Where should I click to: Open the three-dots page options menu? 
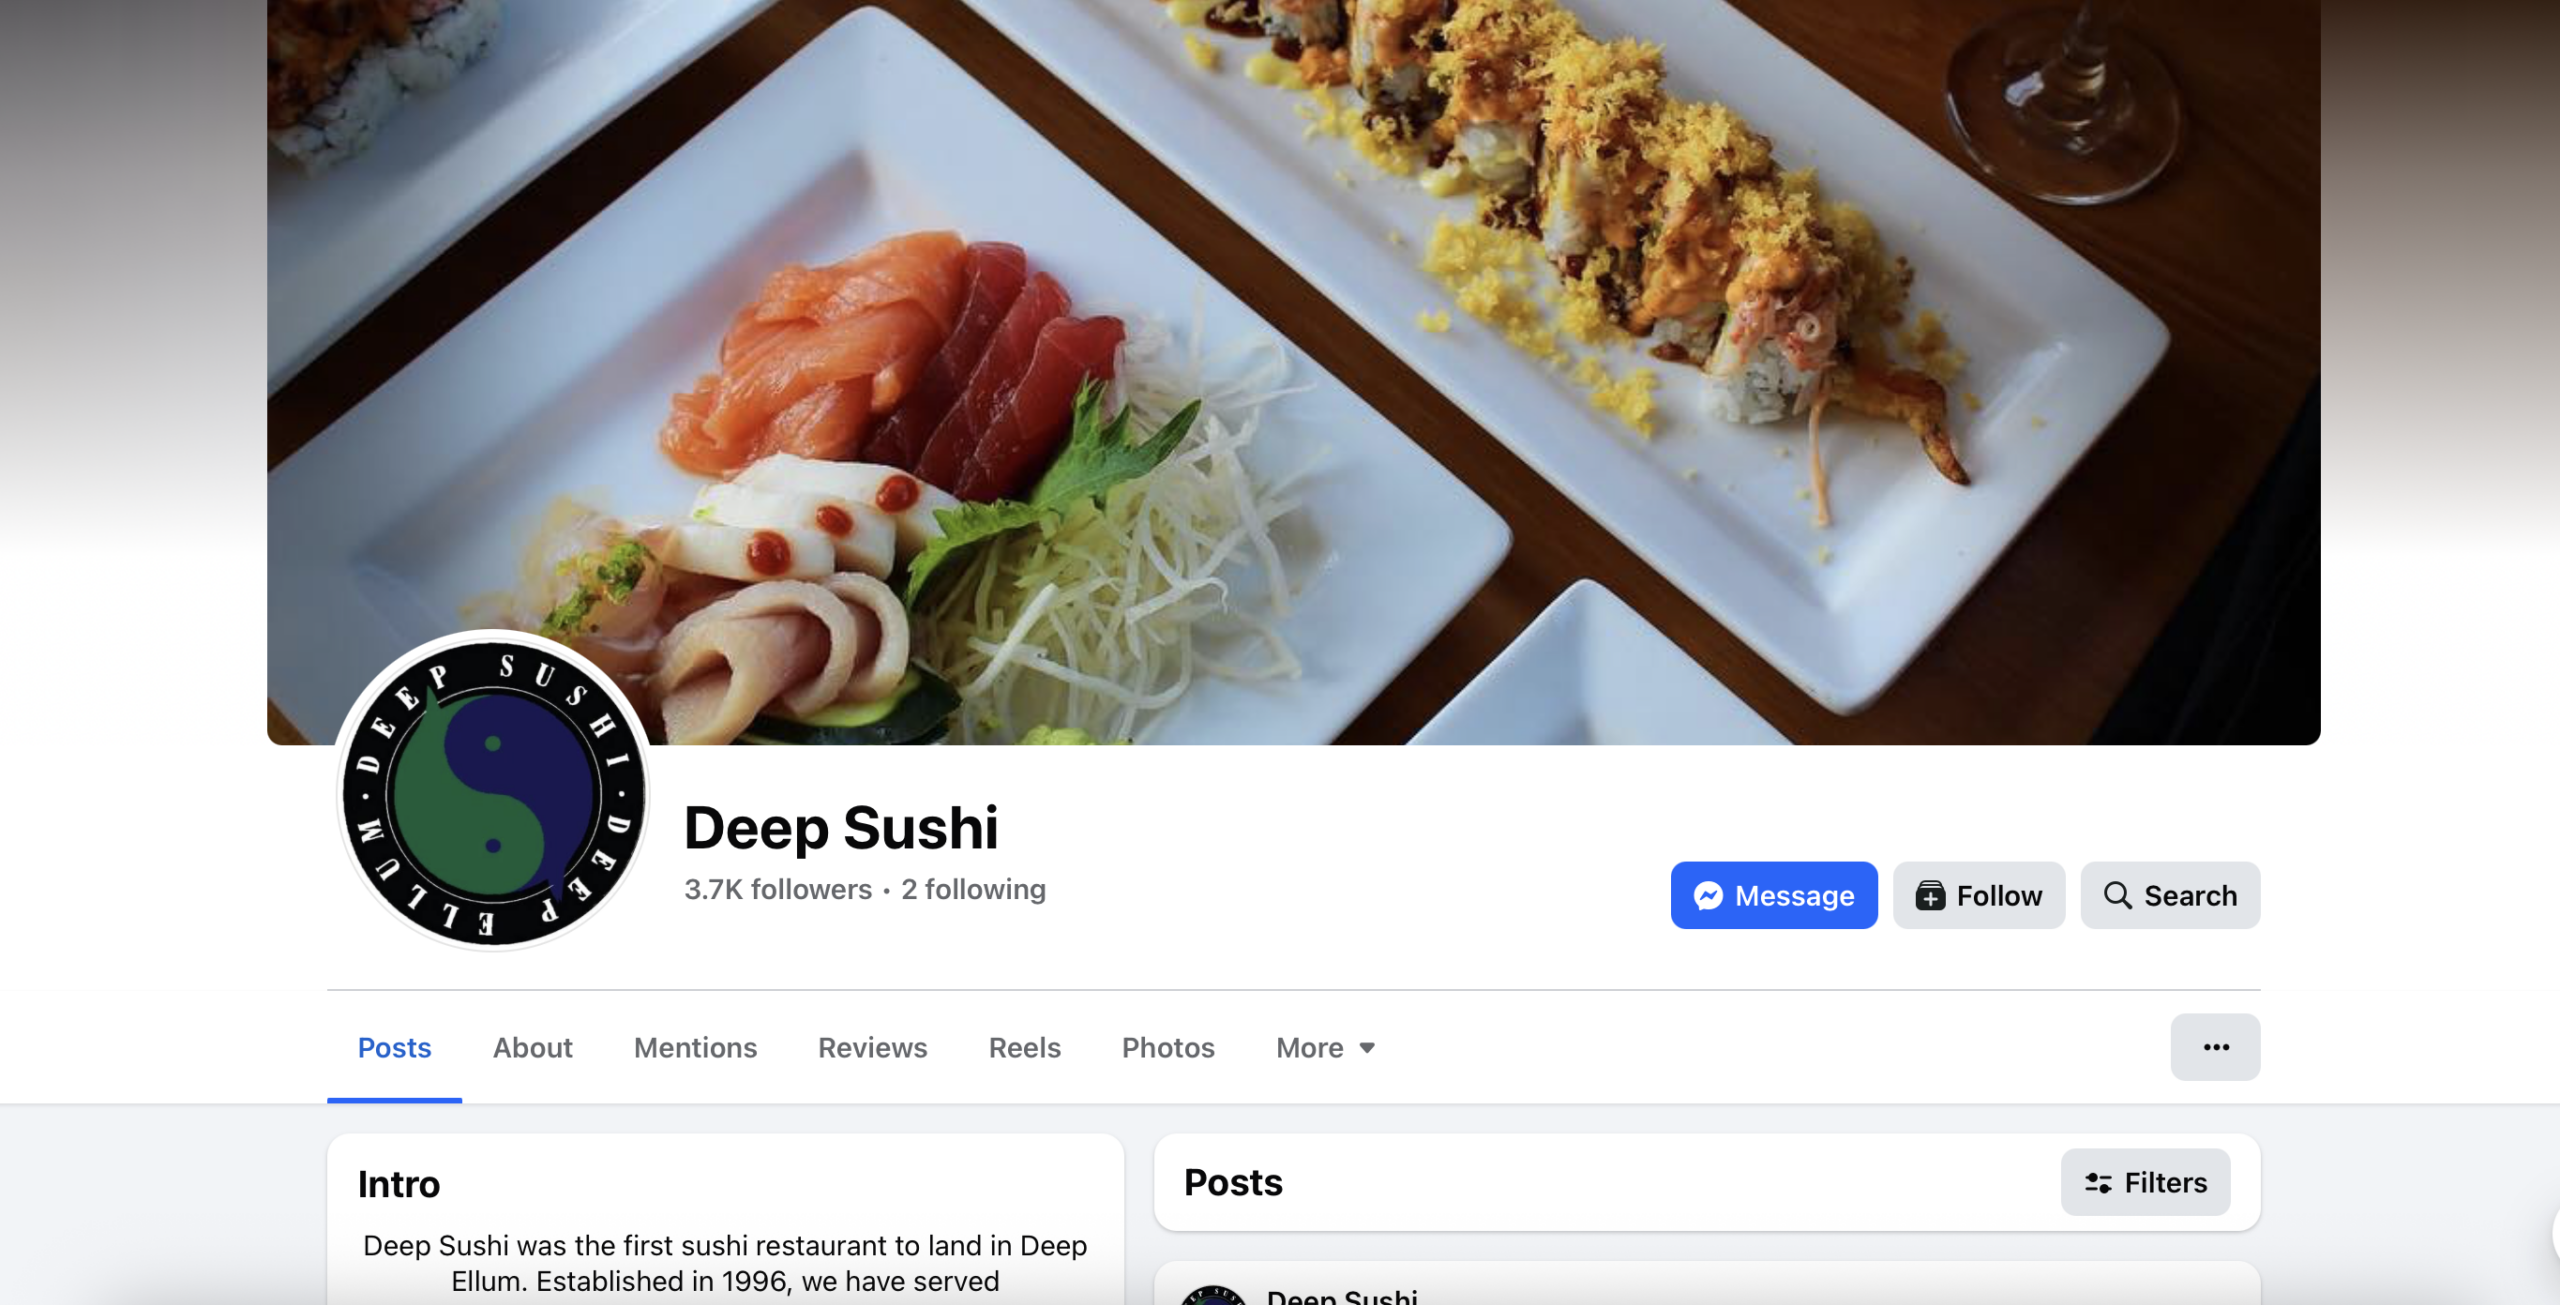point(2215,1047)
